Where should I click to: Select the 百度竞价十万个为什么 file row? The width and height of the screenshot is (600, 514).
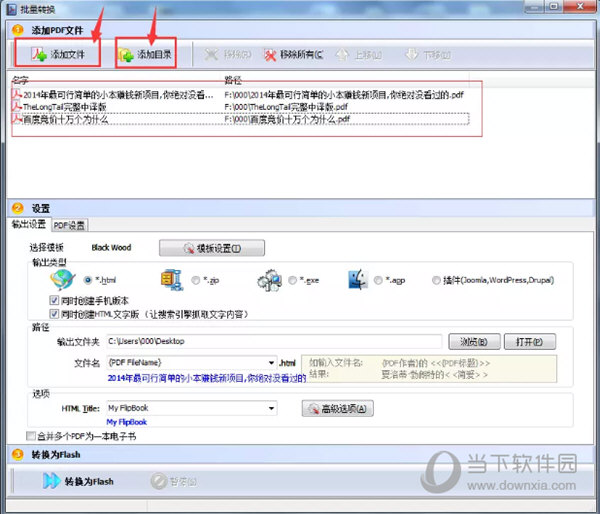240,119
